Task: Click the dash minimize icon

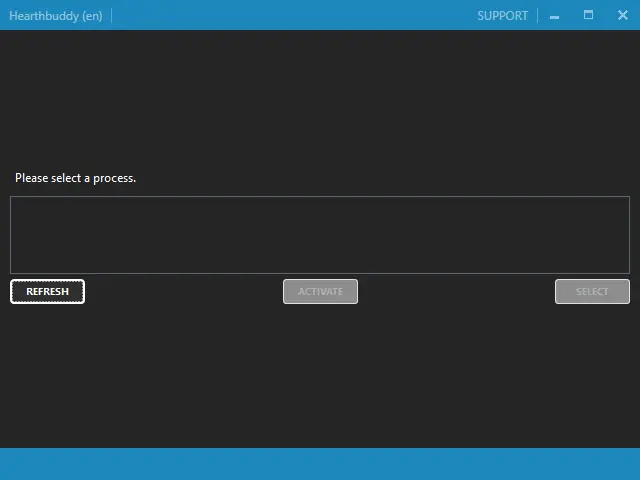Action: 555,16
